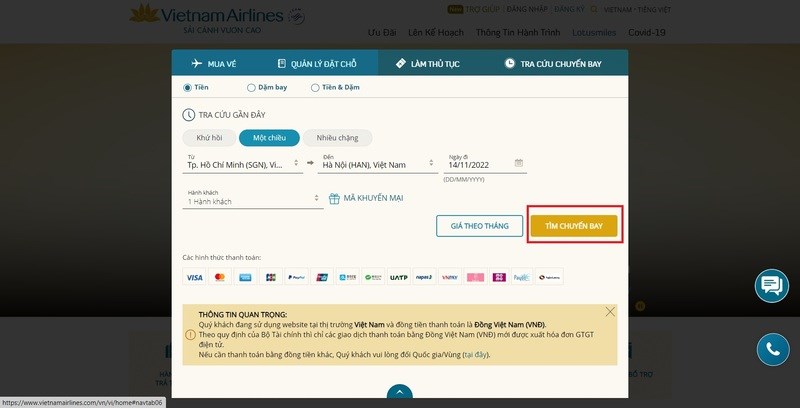Open Vietnam - Tiếng Việt language selector

(x=637, y=9)
